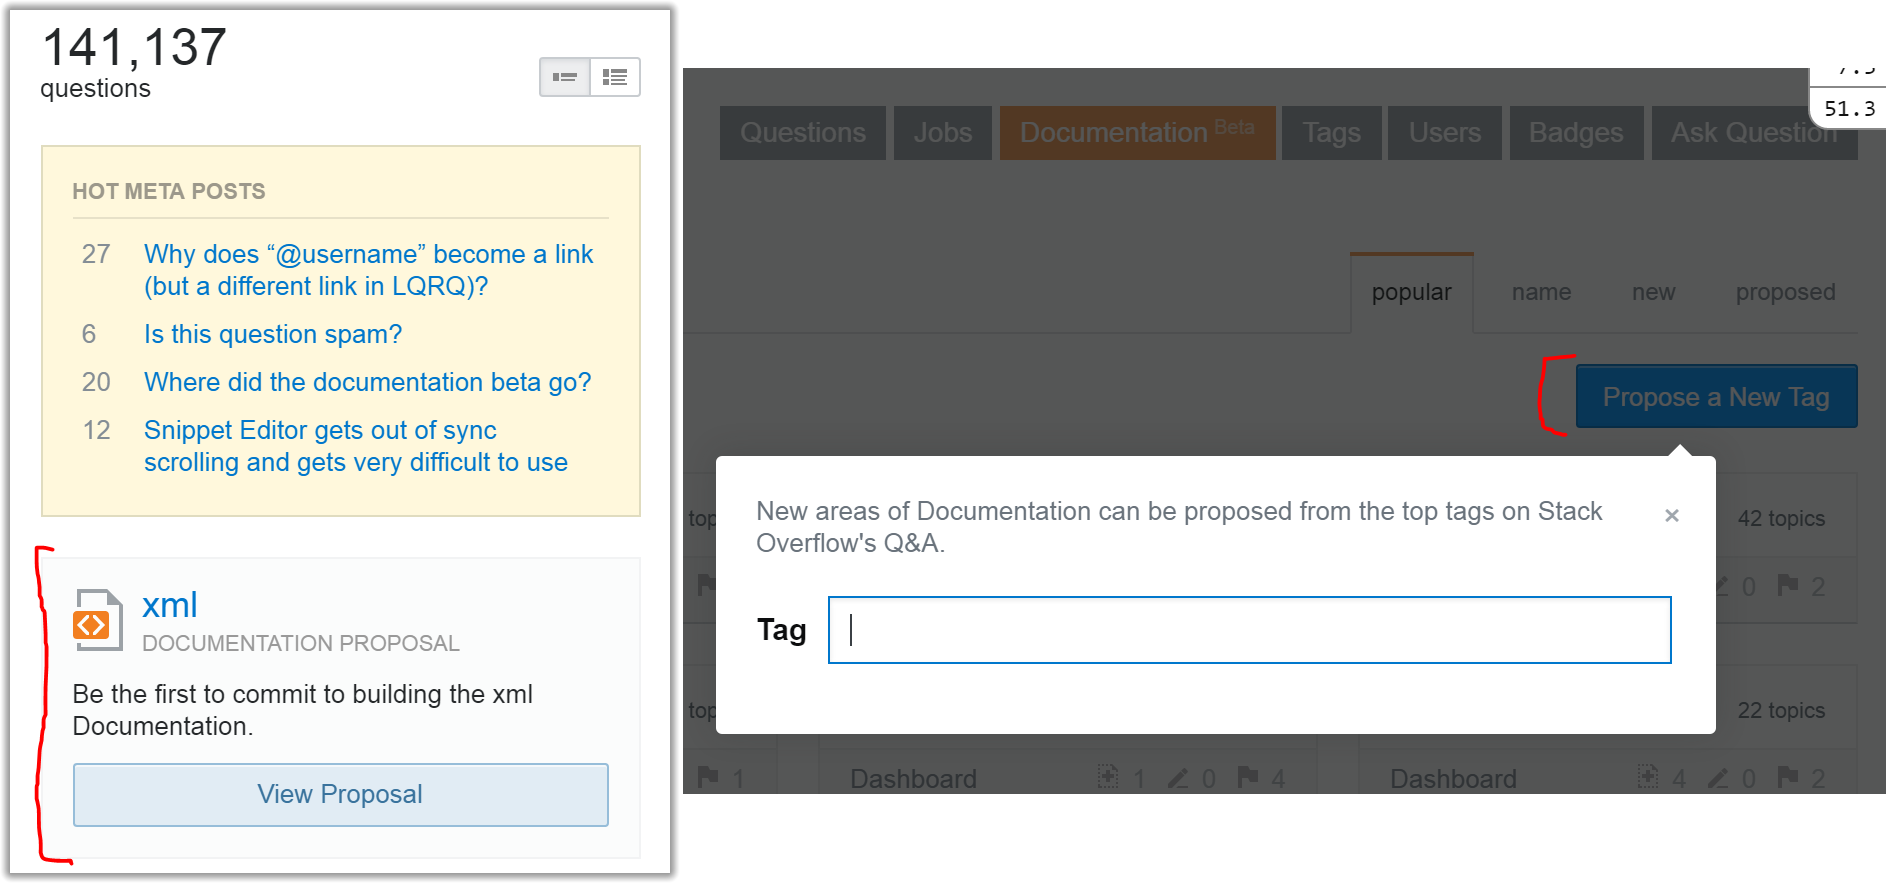
Task: Open the Documentation Beta tab
Action: pos(1137,132)
